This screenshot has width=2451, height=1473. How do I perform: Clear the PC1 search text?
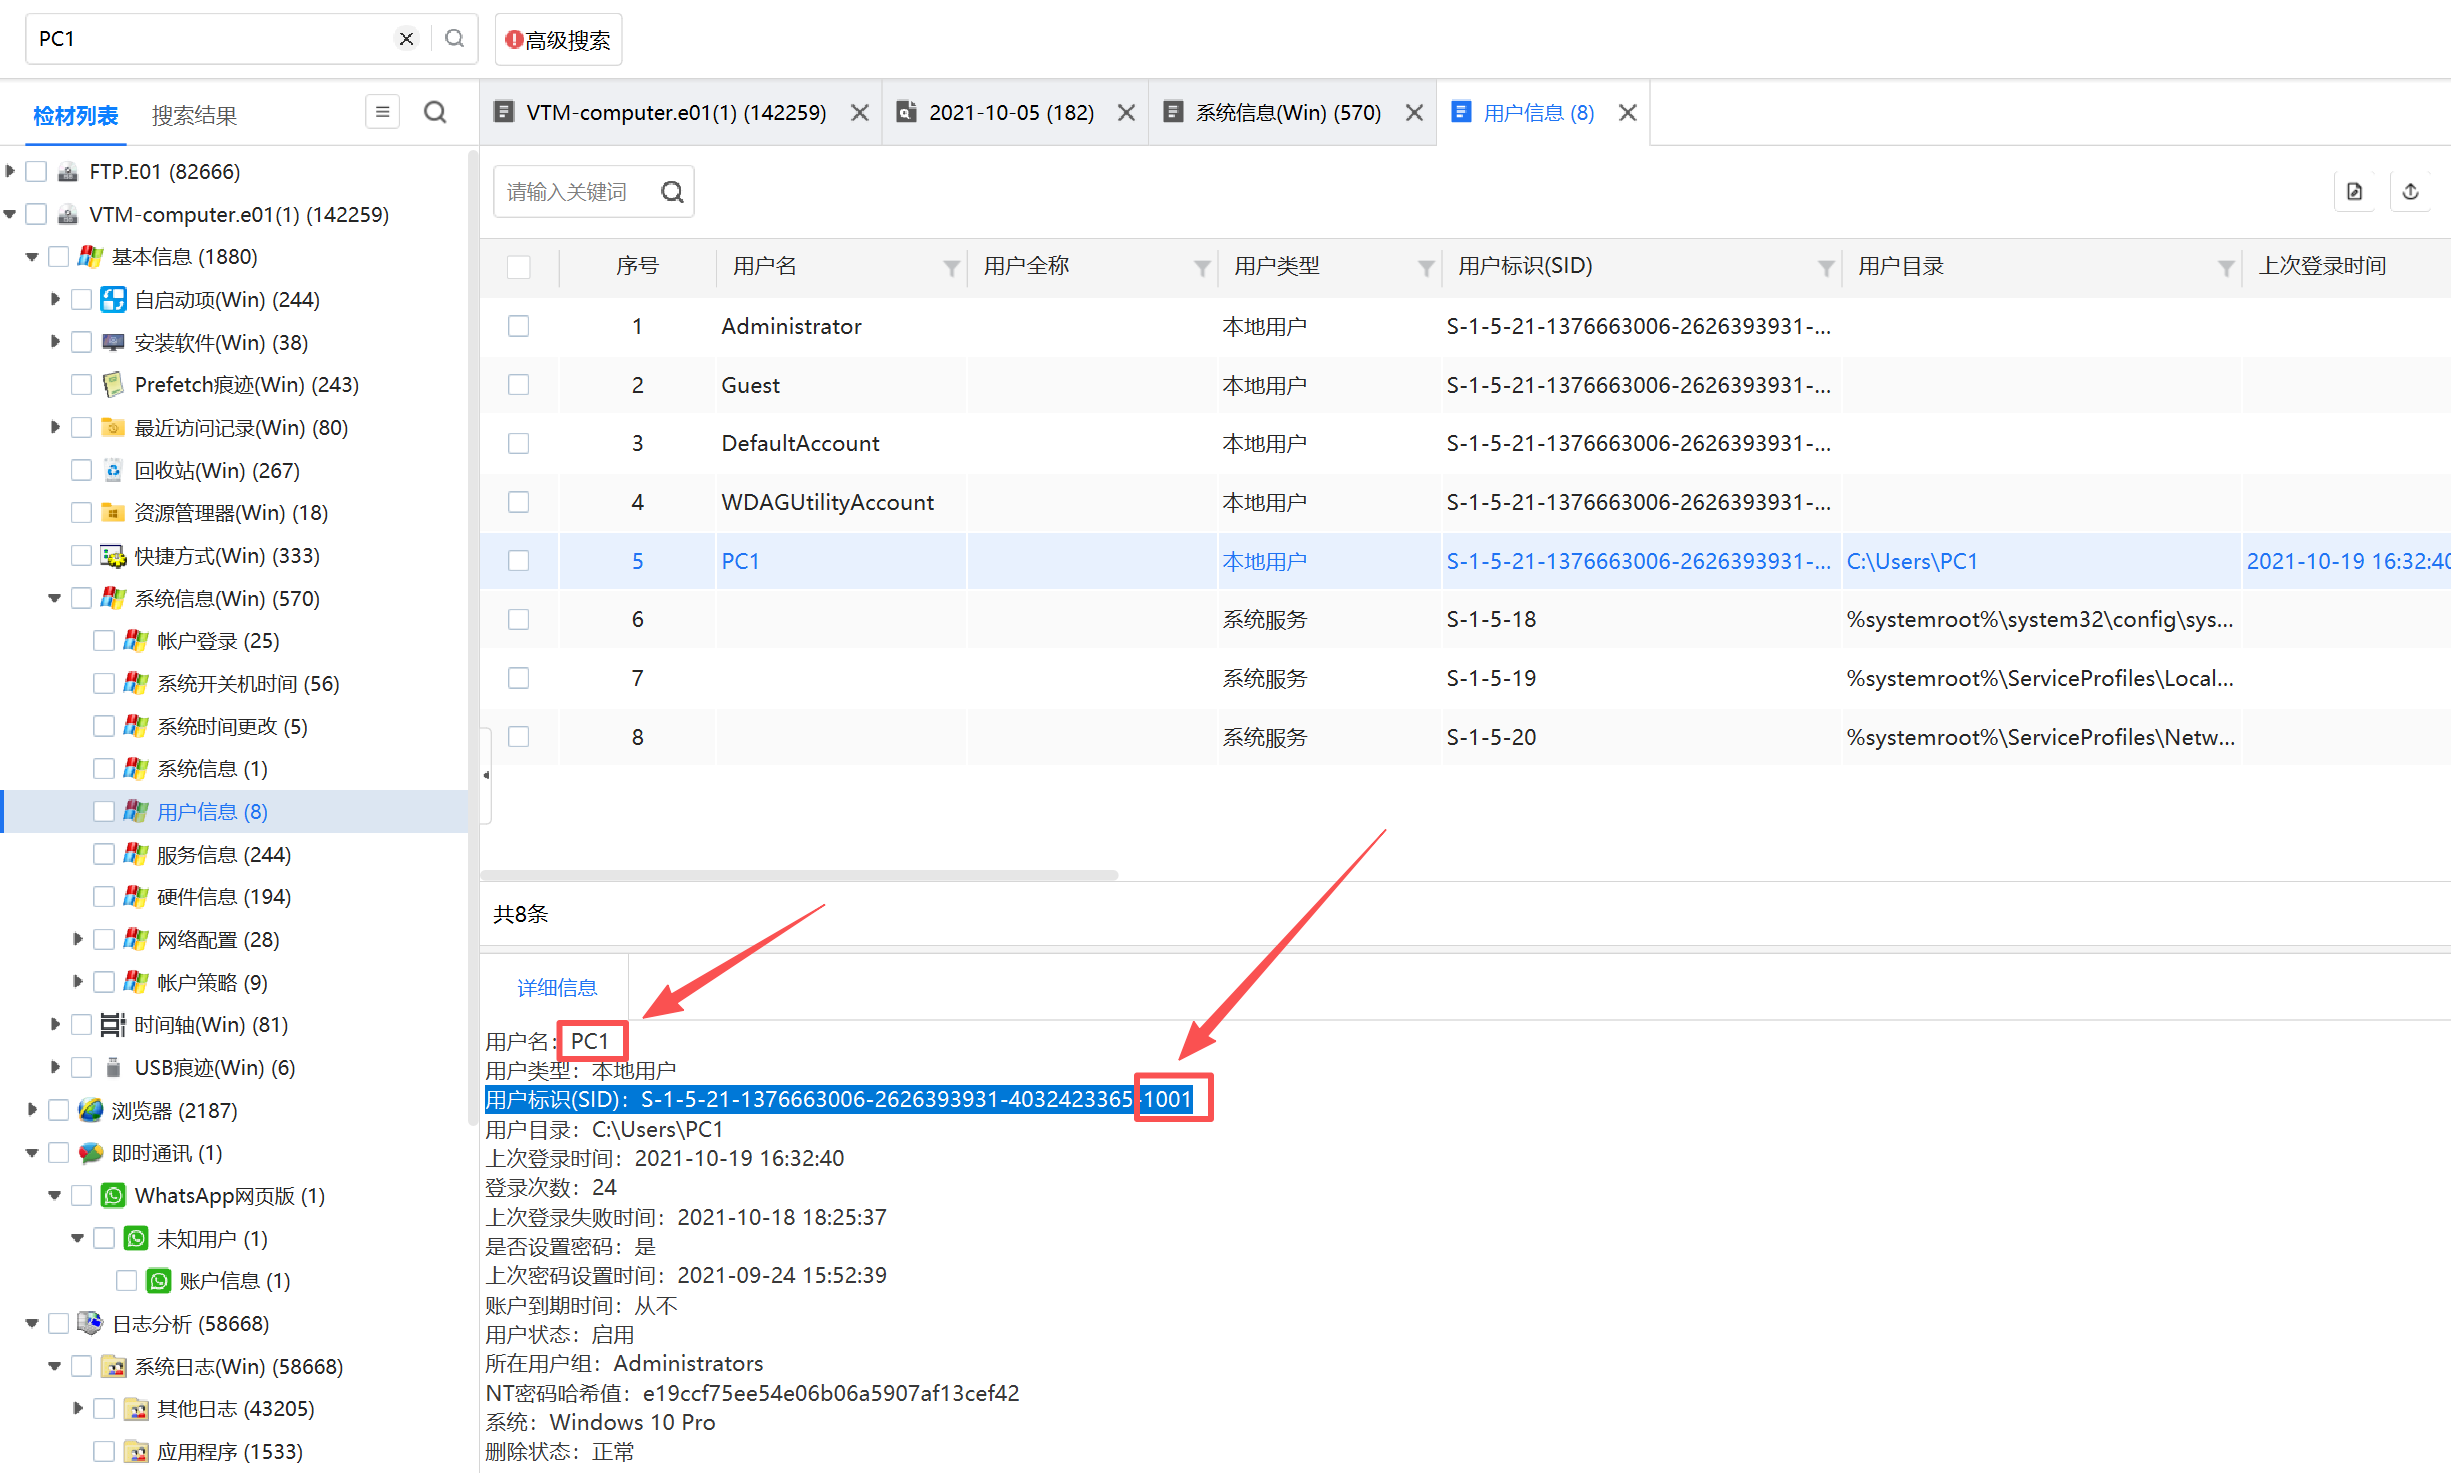click(406, 39)
